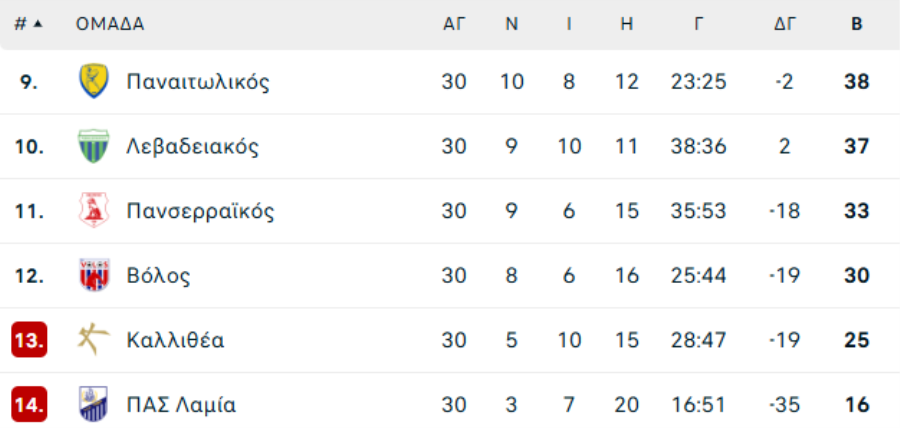This screenshot has height=428, width=900.
Task: Open the Παναιτωλικός team name link
Action: point(197,81)
